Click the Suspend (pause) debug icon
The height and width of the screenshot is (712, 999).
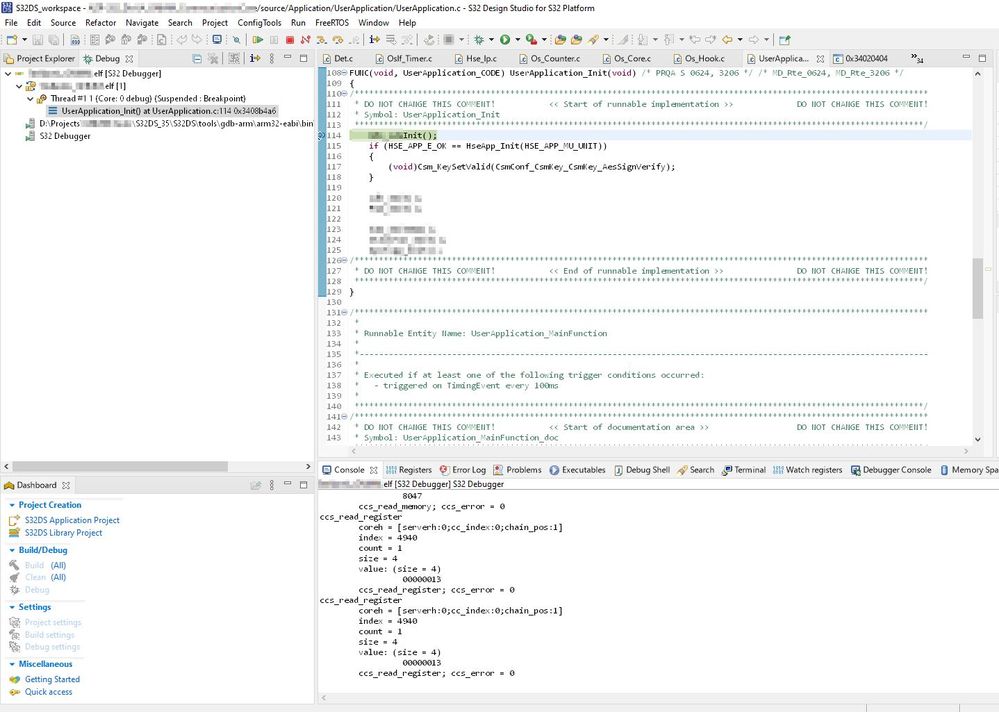[x=274, y=39]
